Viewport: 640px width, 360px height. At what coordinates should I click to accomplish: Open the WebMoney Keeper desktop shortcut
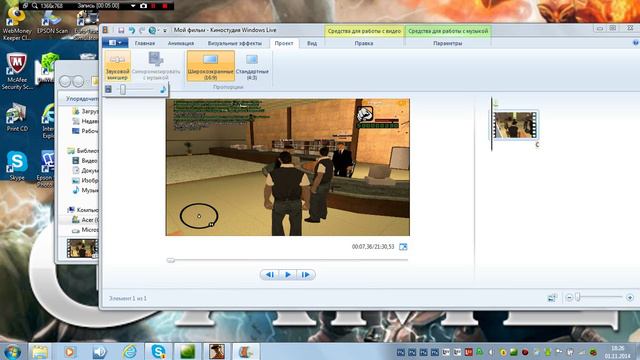17,24
